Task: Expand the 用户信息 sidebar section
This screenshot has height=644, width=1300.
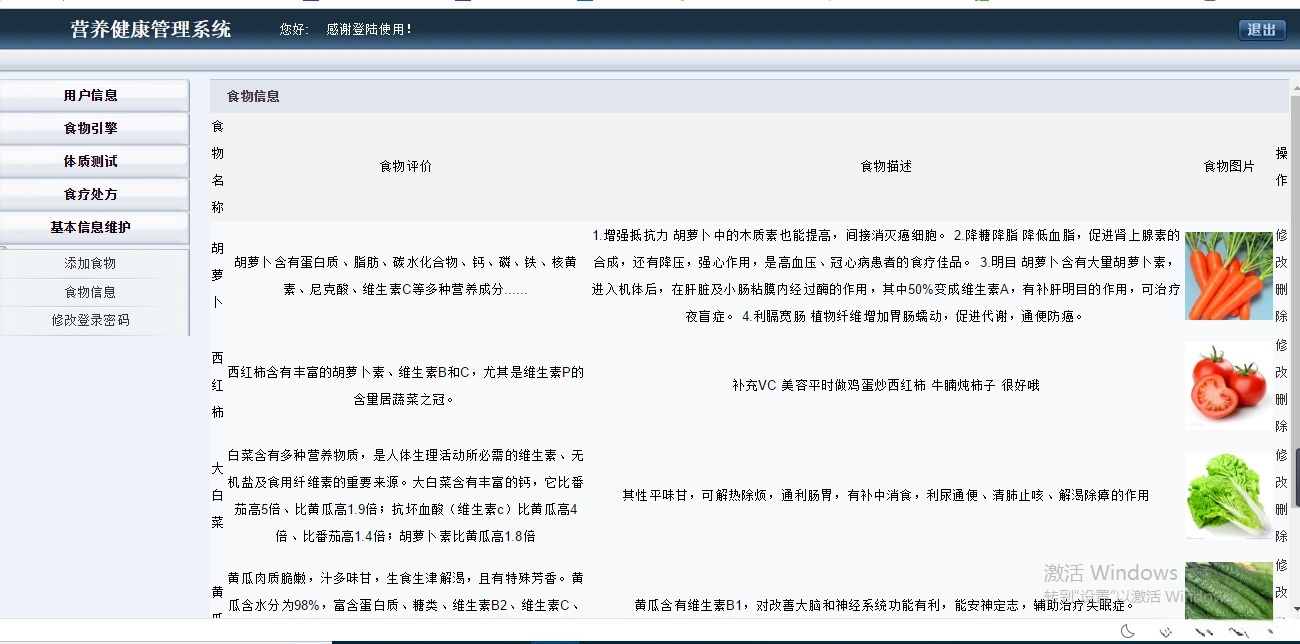Action: [x=94, y=94]
